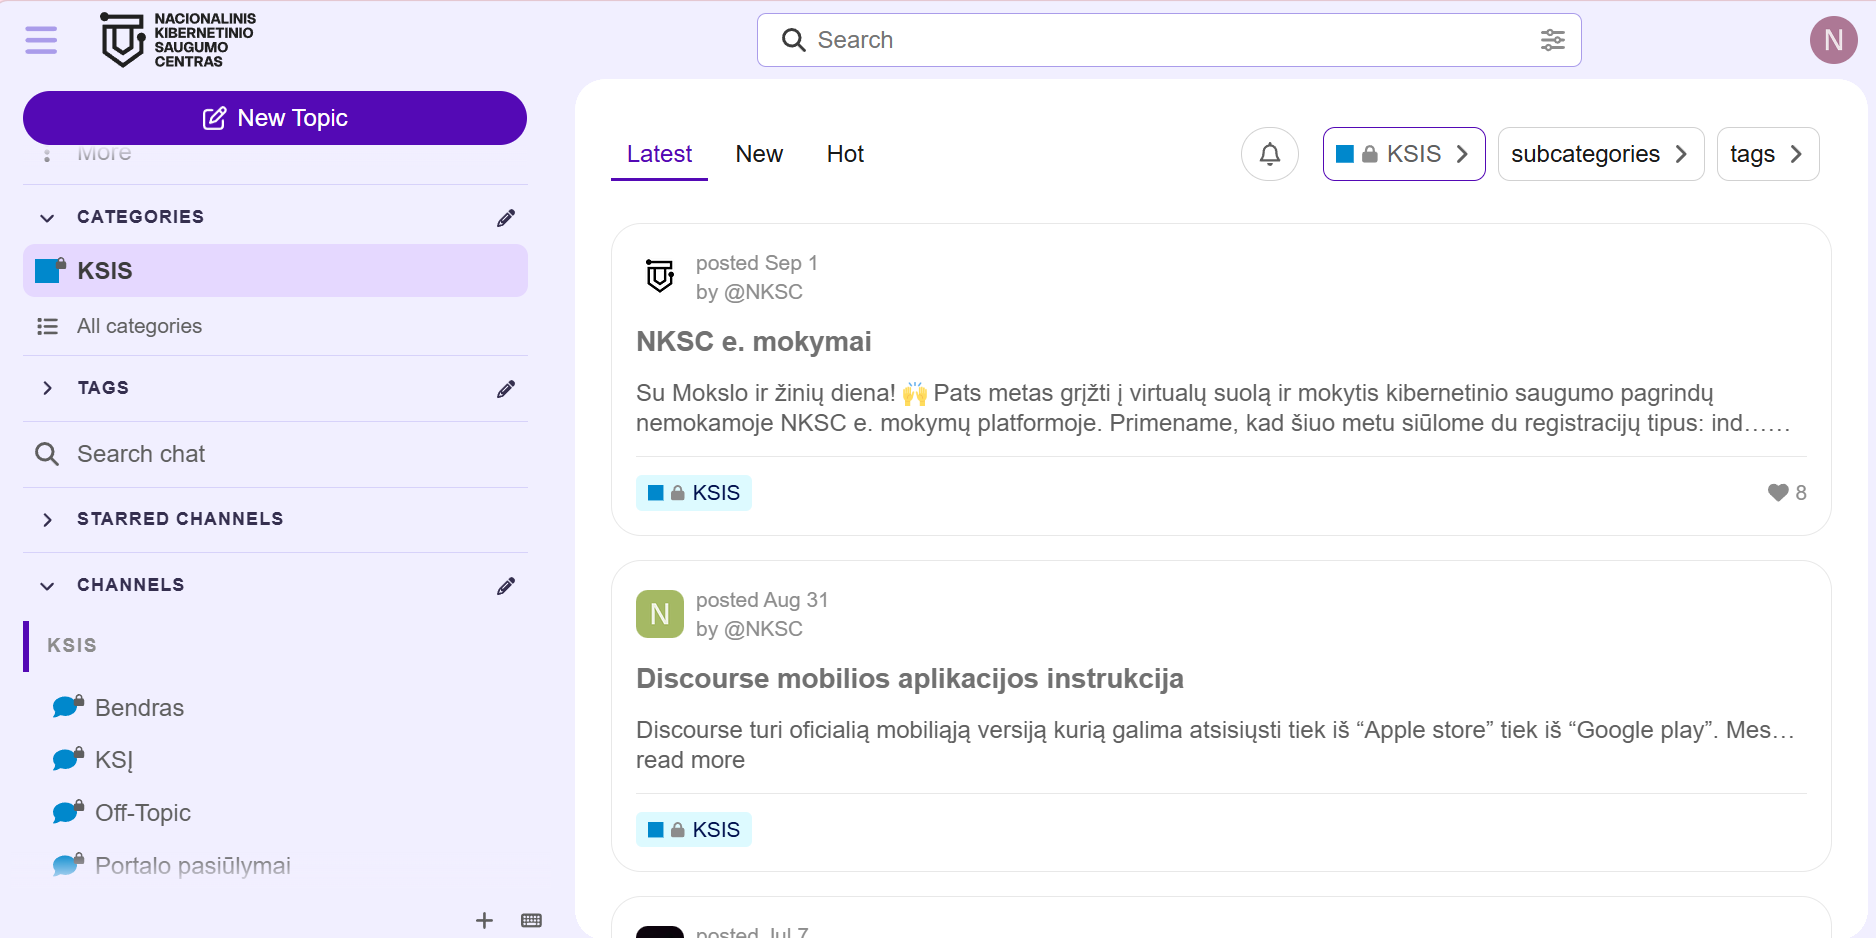Toggle the hamburger sidebar menu
The height and width of the screenshot is (938, 1876).
(41, 40)
